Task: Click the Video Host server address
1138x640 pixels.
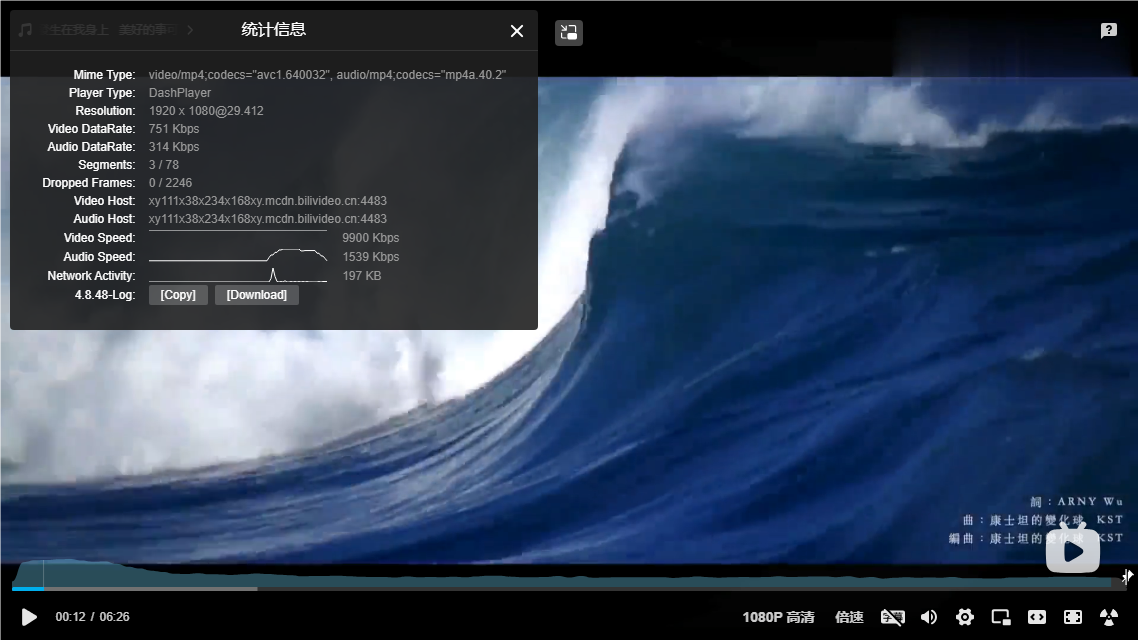Action: pyautogui.click(x=268, y=201)
